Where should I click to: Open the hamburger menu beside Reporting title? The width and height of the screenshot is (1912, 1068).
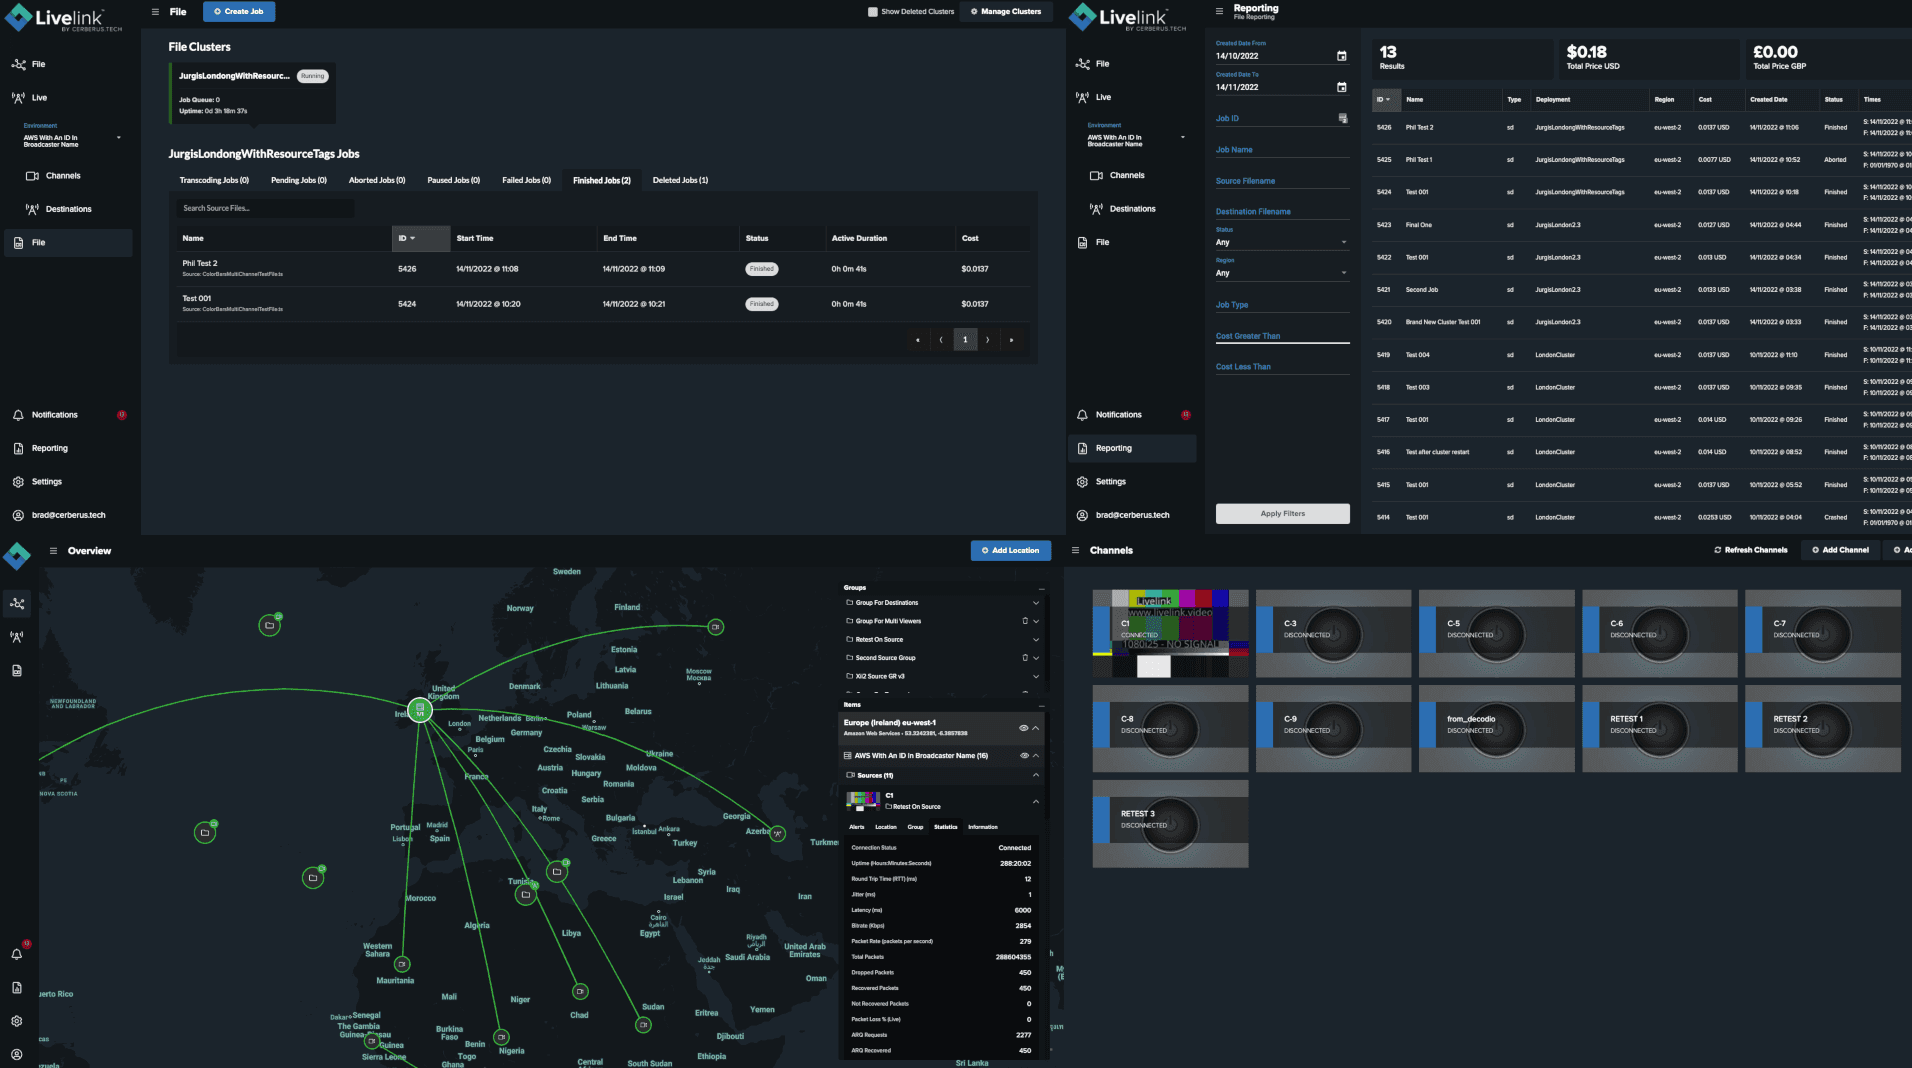(1219, 12)
